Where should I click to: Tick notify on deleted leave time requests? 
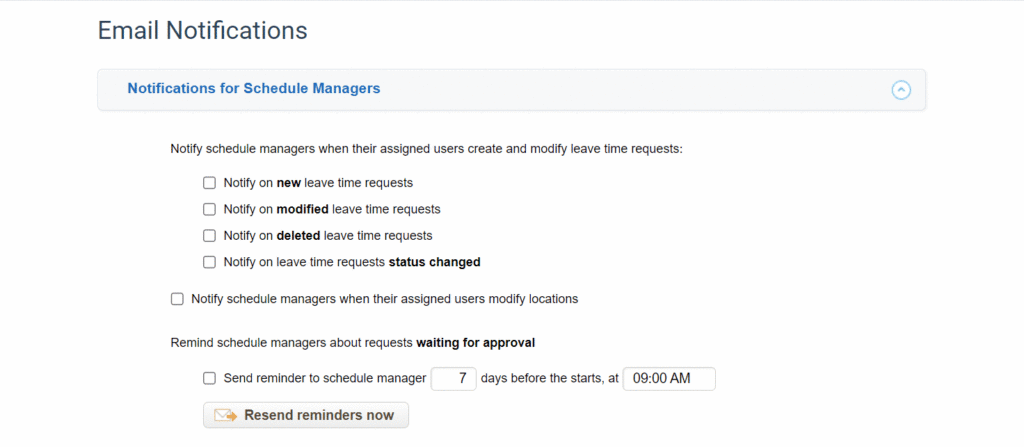pyautogui.click(x=209, y=235)
